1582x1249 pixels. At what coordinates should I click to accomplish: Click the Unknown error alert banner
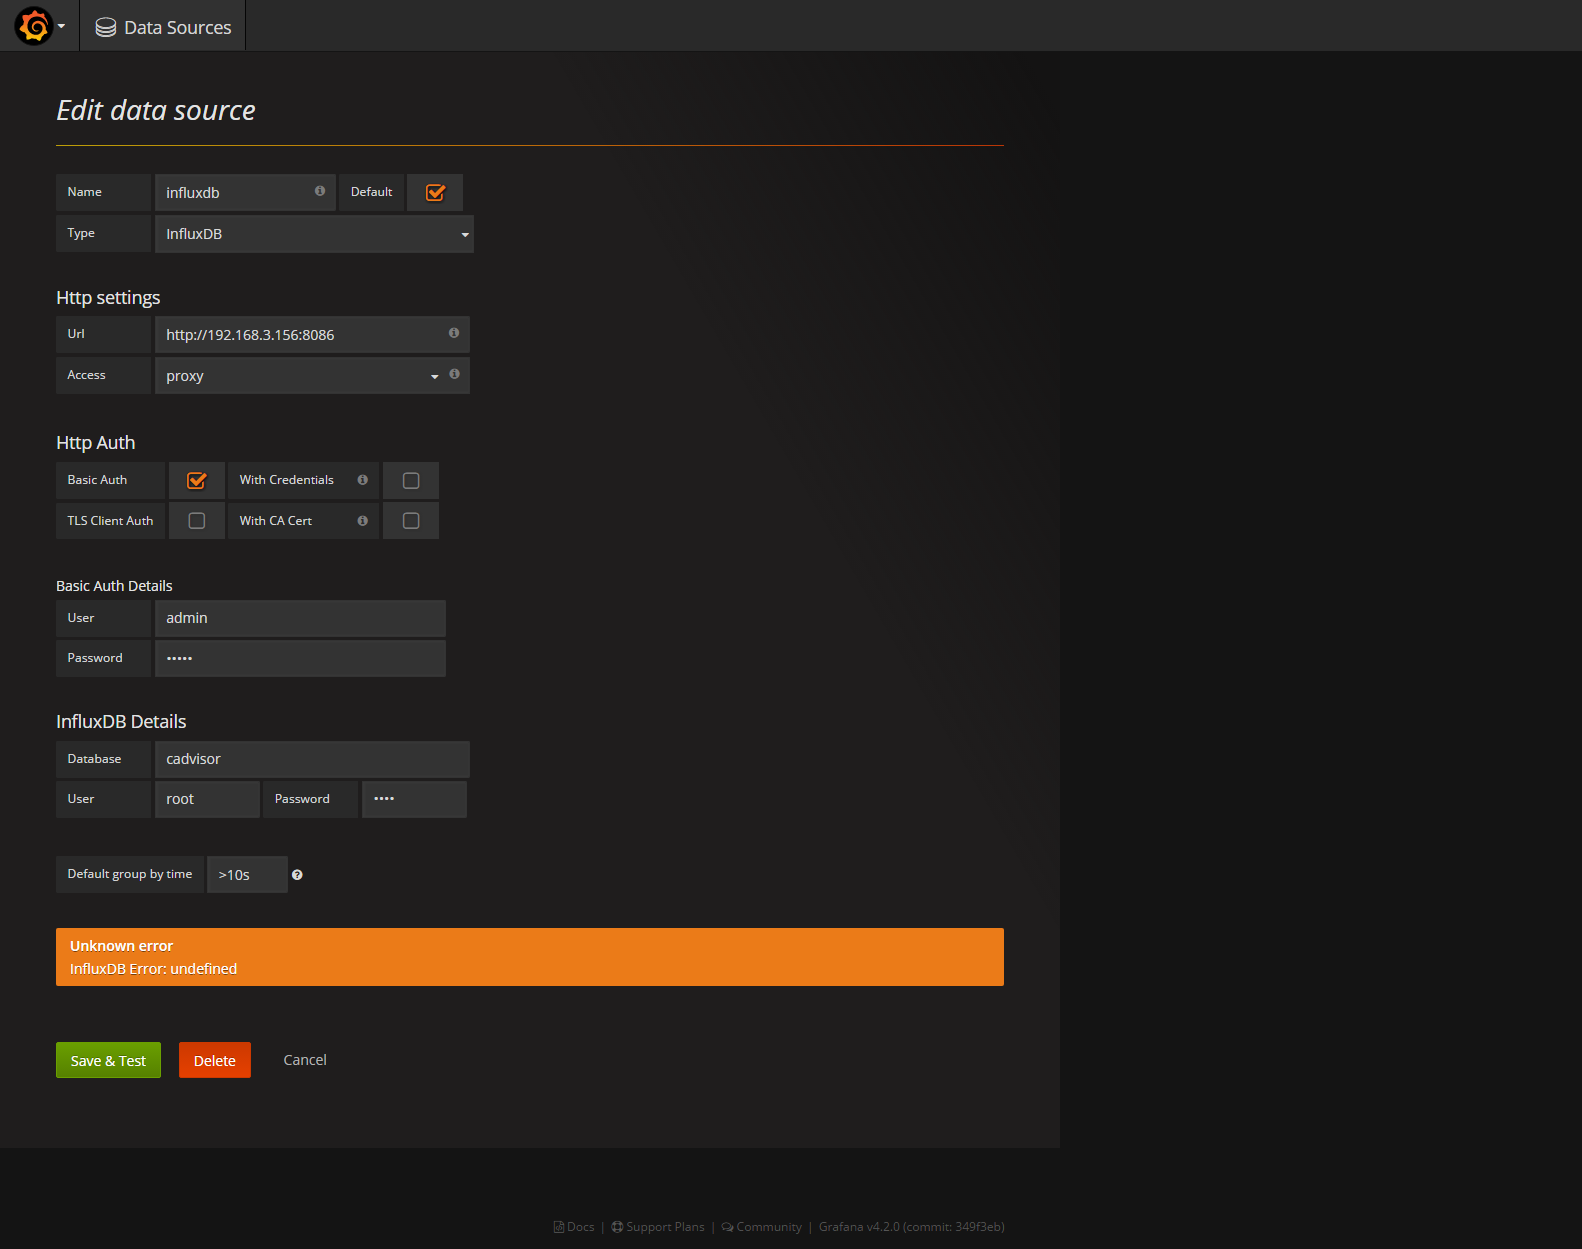tap(530, 957)
